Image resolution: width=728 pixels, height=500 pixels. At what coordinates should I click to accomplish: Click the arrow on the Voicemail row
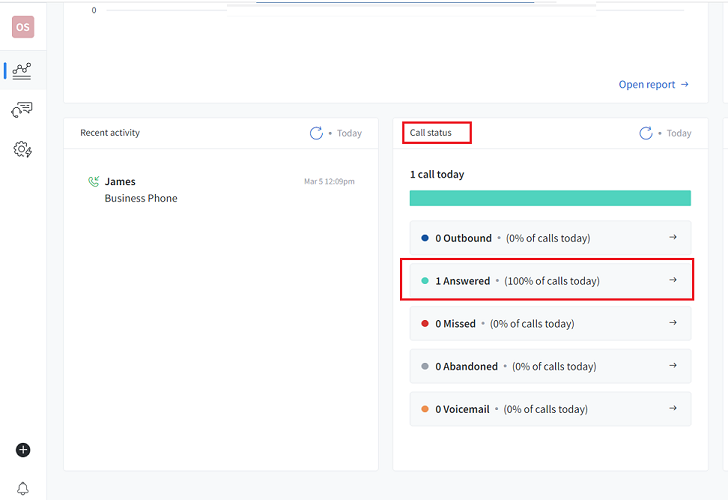click(673, 408)
